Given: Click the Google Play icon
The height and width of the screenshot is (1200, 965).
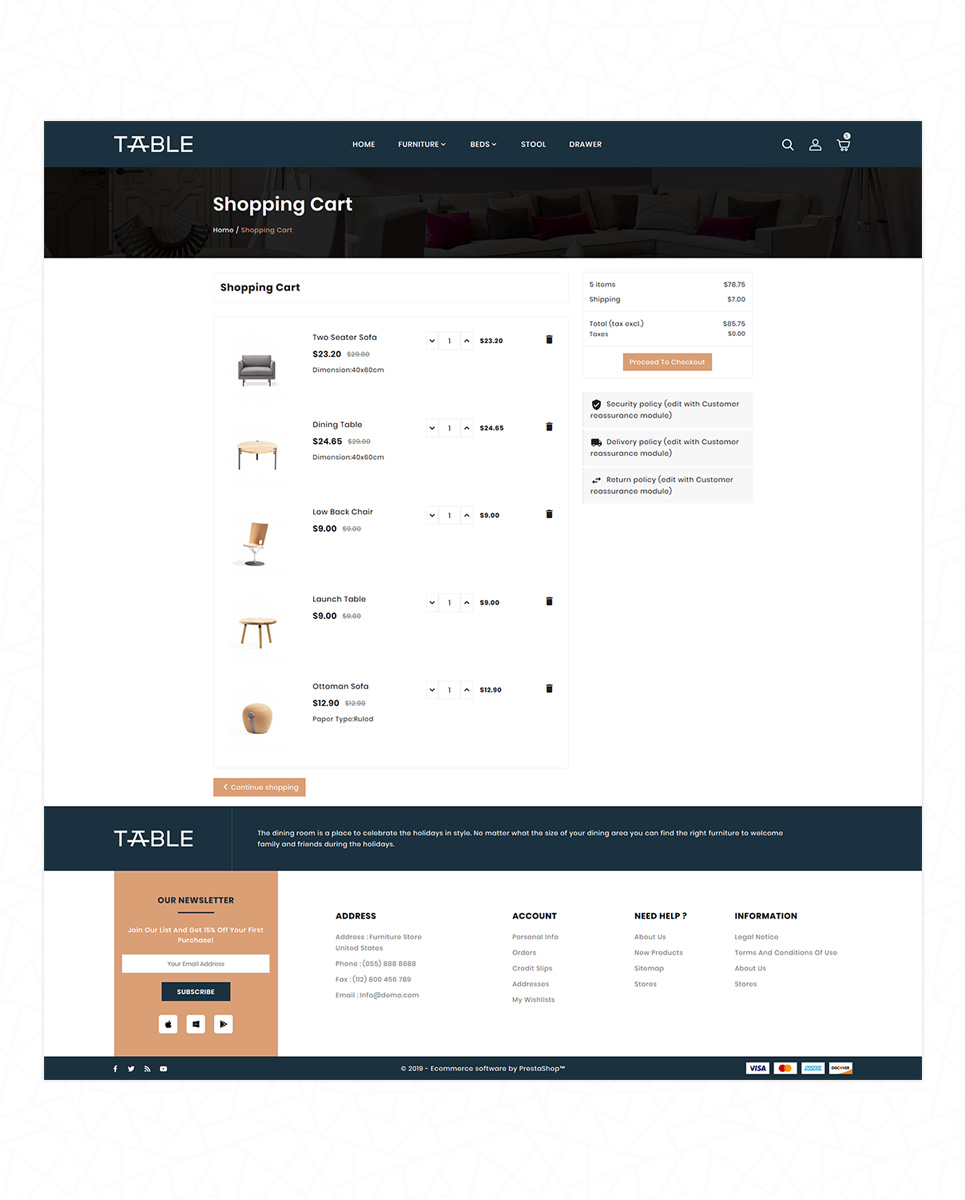Looking at the screenshot, I should (223, 1024).
